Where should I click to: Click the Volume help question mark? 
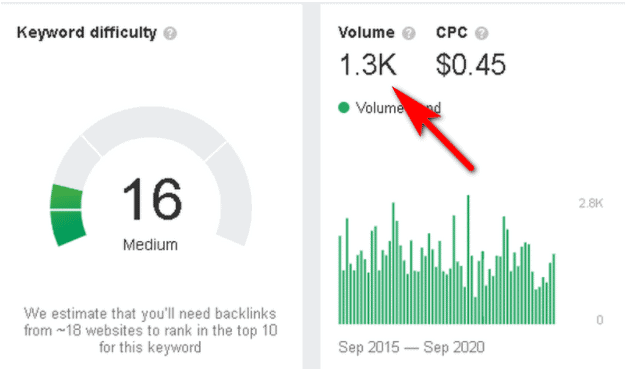coord(408,34)
